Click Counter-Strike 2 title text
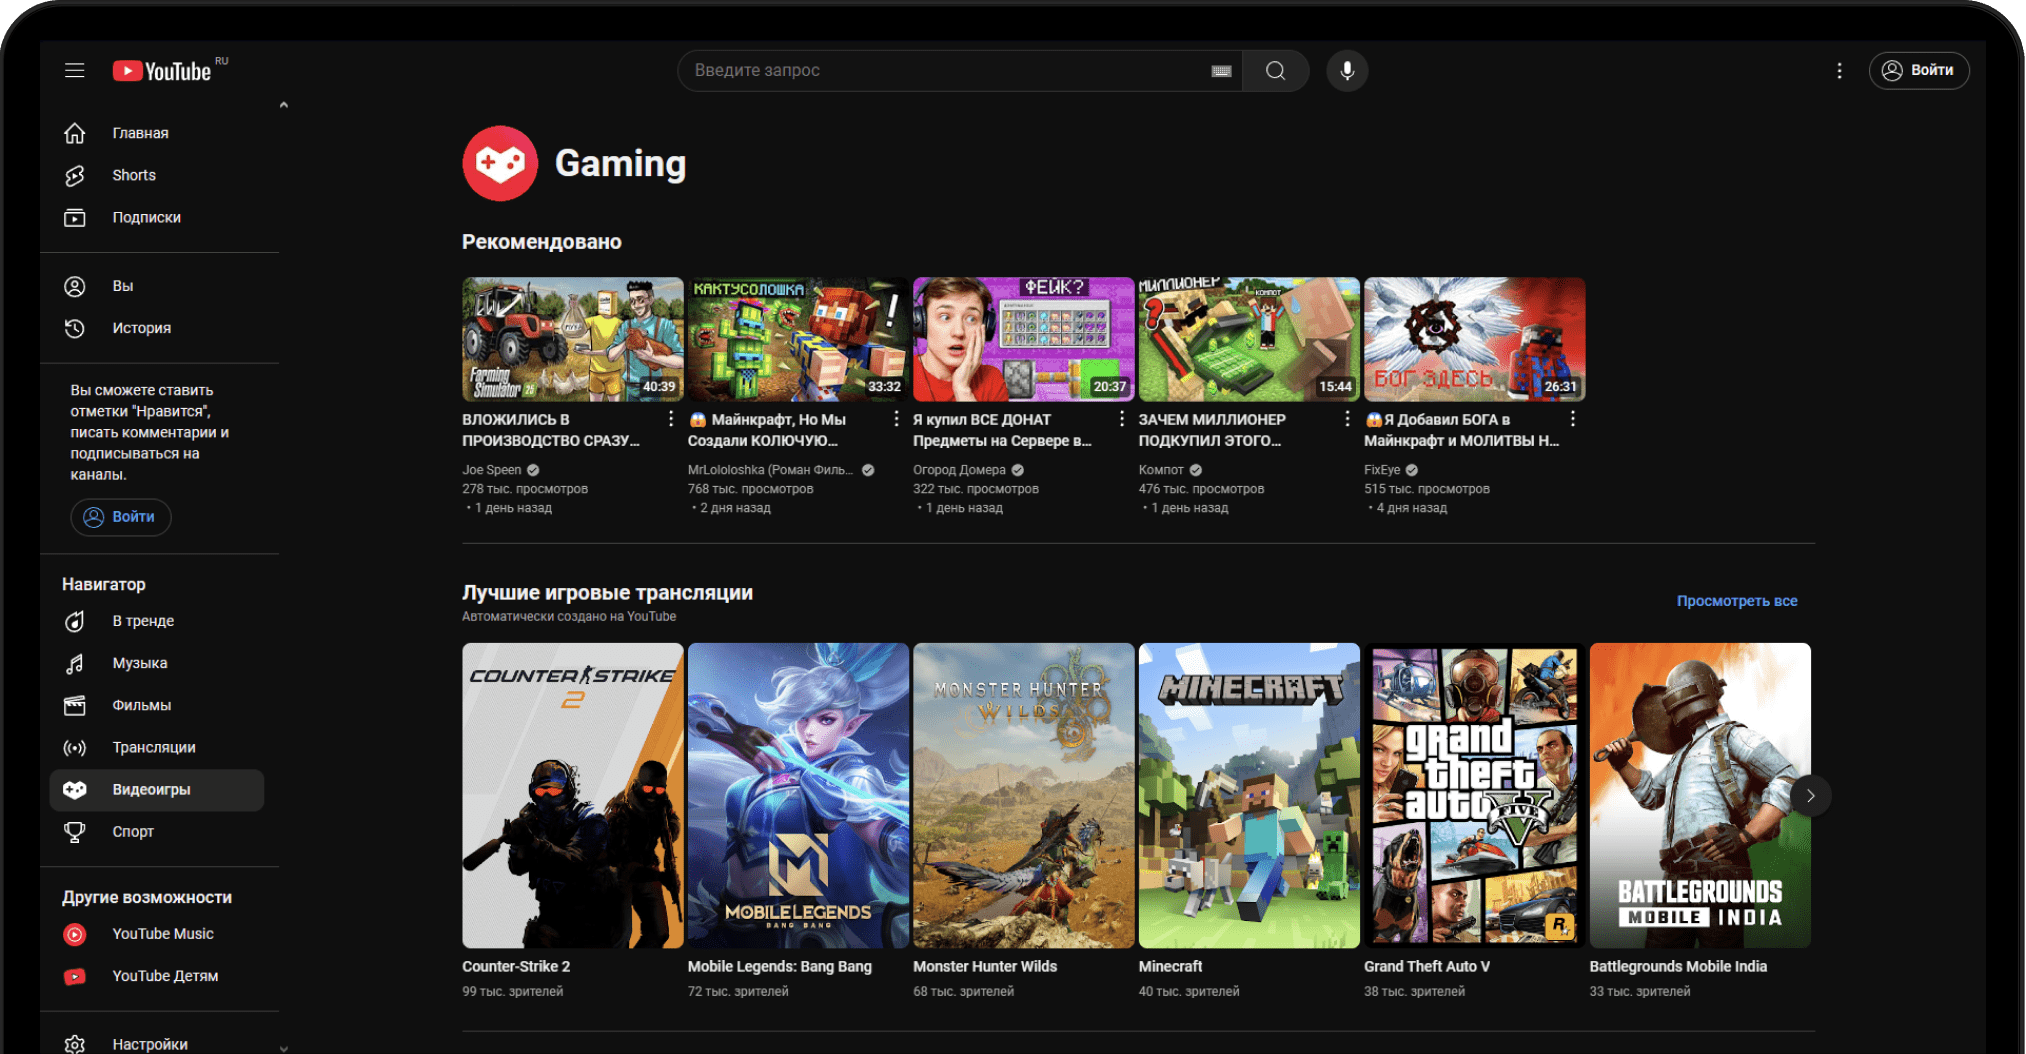The height and width of the screenshot is (1054, 2026). click(x=516, y=966)
